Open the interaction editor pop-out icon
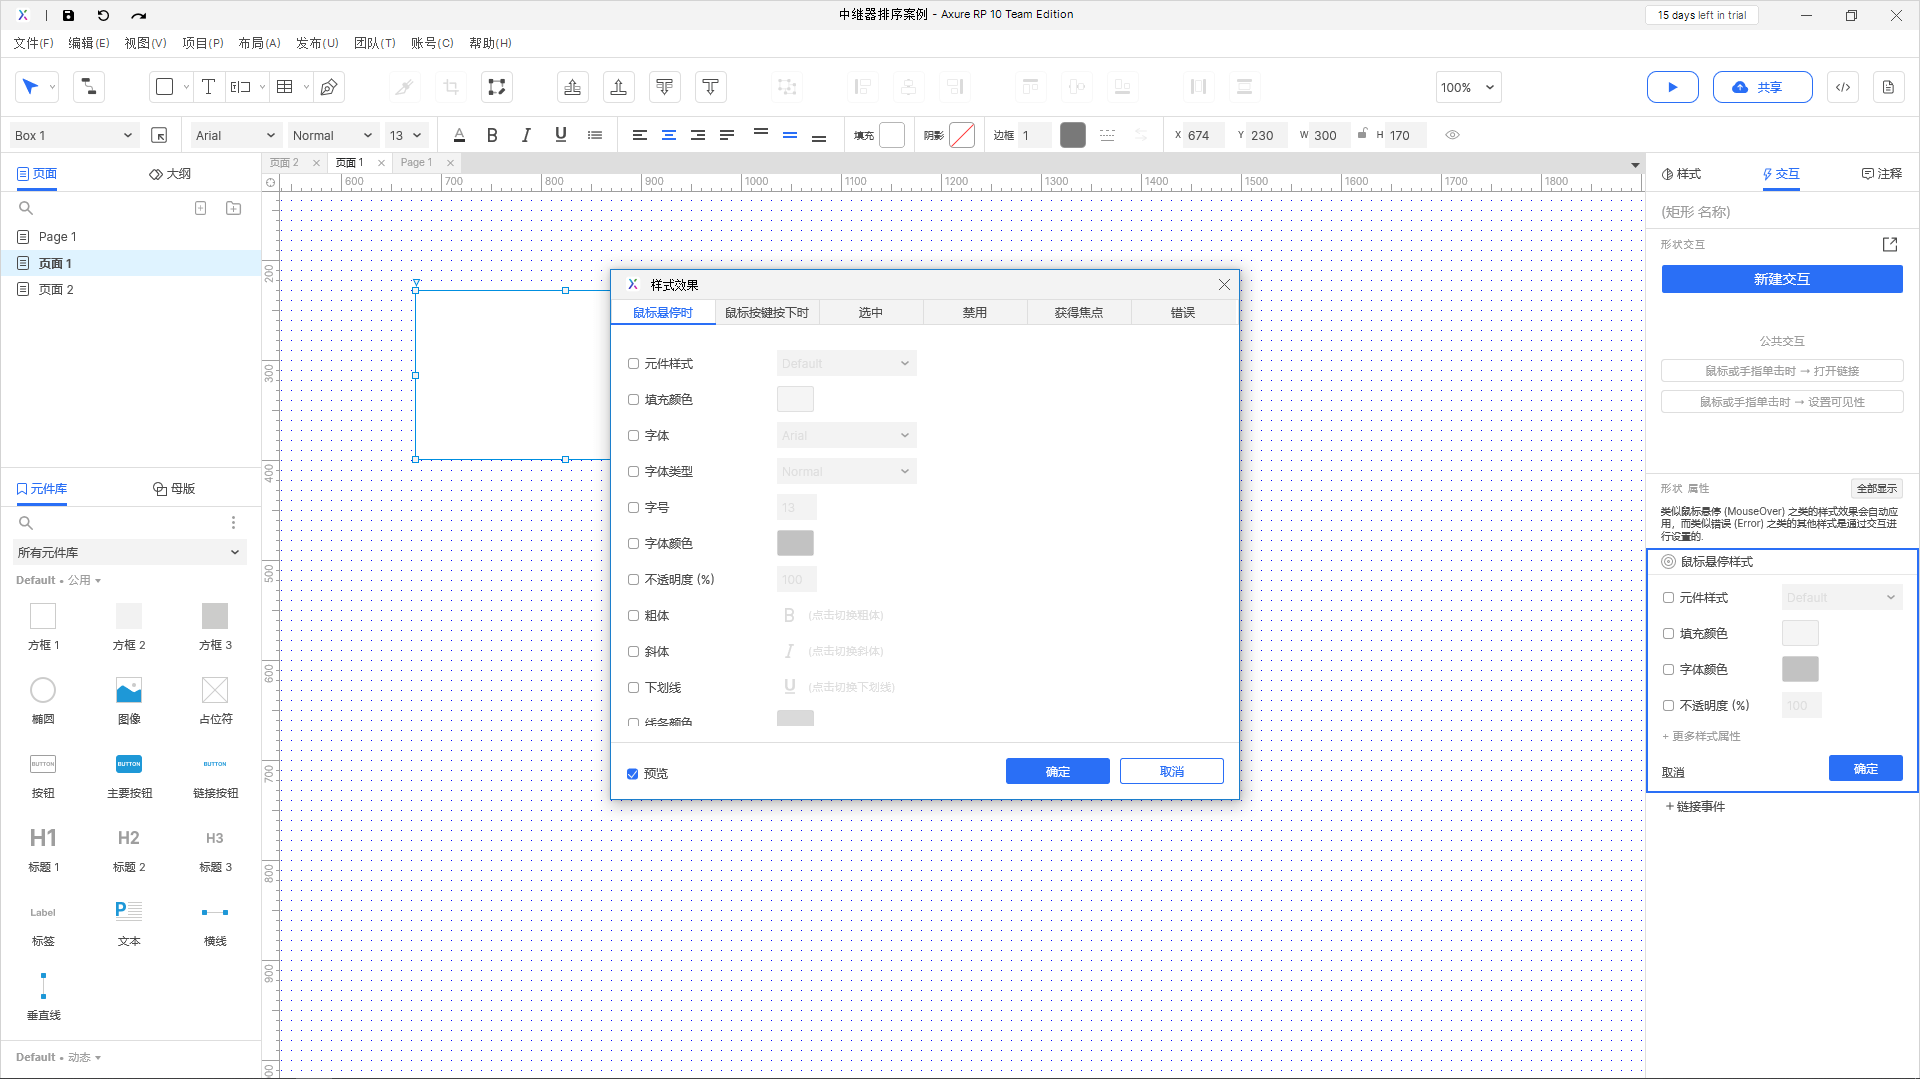1920x1079 pixels. [1890, 244]
